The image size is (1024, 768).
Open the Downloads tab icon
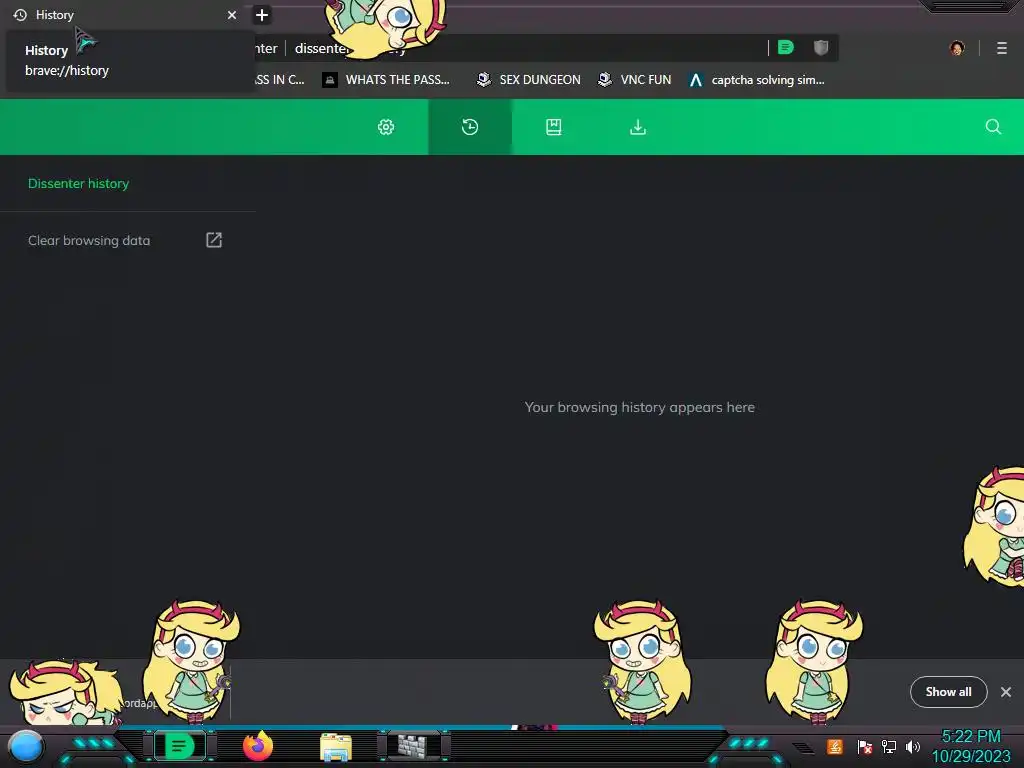point(638,127)
